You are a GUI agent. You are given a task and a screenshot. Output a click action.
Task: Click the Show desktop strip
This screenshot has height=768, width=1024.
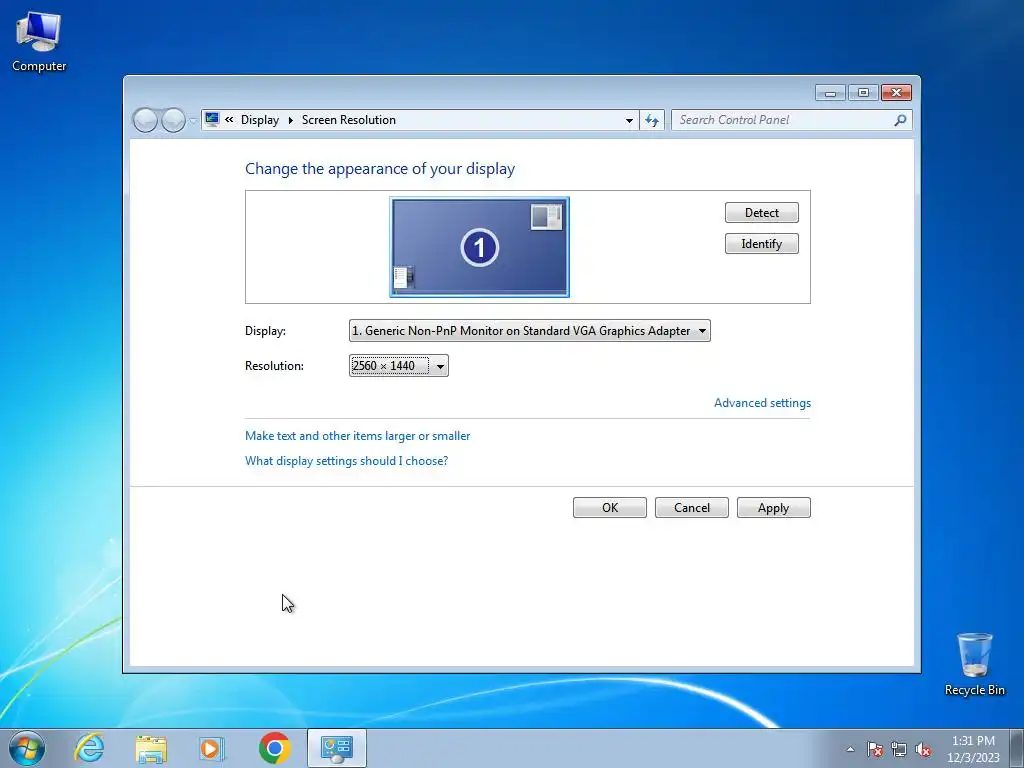click(1017, 748)
